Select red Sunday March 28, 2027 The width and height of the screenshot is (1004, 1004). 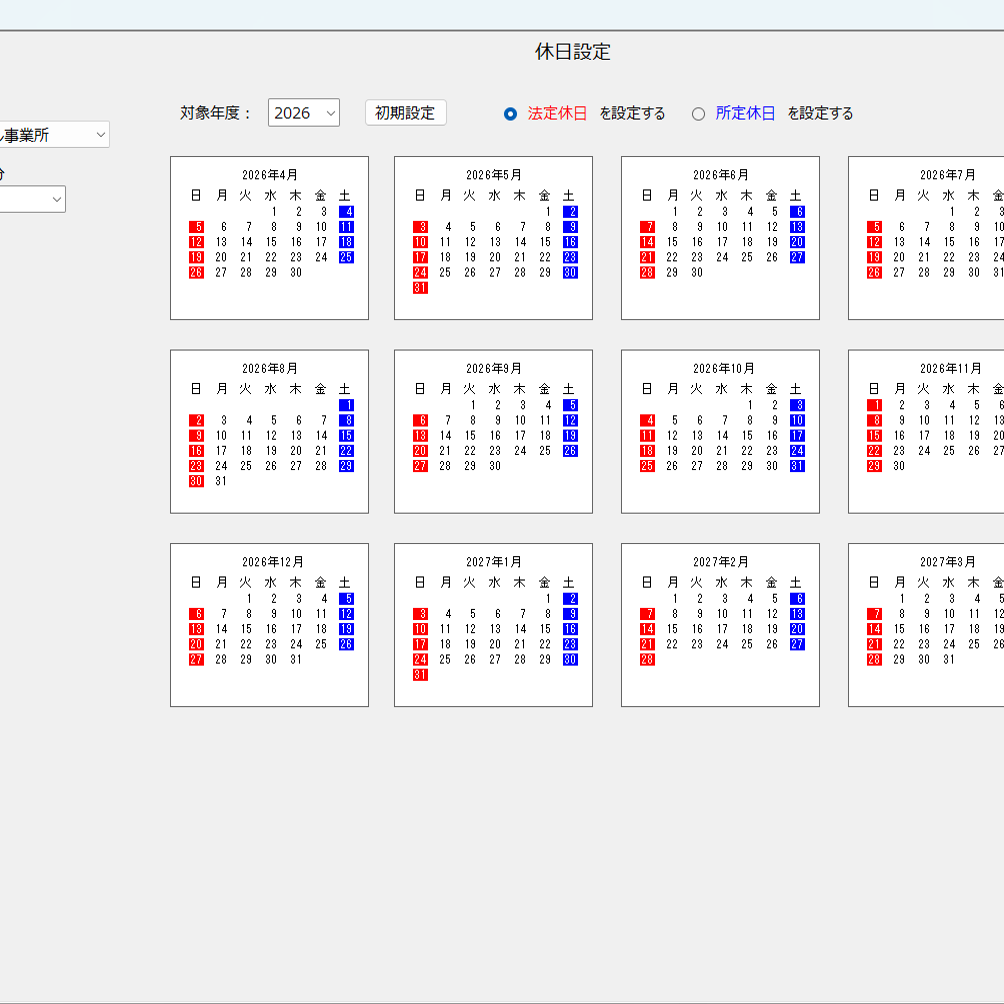coord(875,660)
